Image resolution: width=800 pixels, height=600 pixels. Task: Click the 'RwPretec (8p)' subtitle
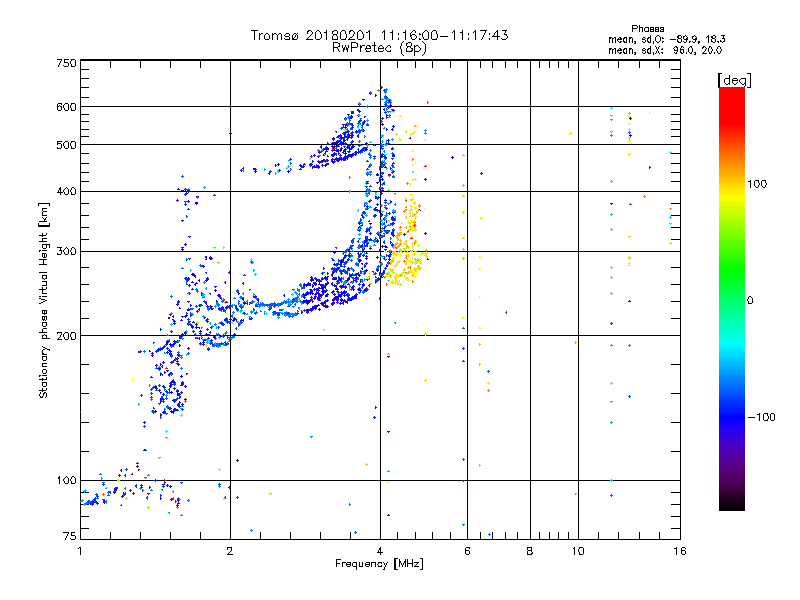379,48
